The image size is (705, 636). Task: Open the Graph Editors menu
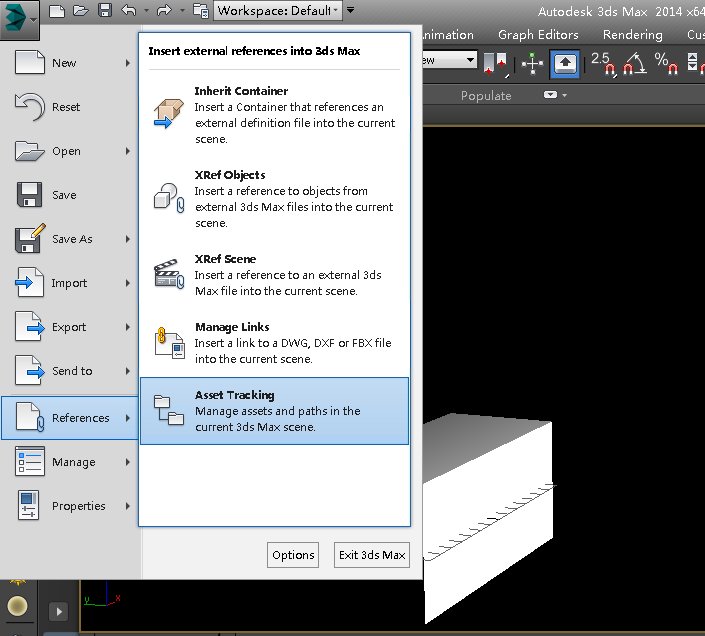pyautogui.click(x=538, y=35)
